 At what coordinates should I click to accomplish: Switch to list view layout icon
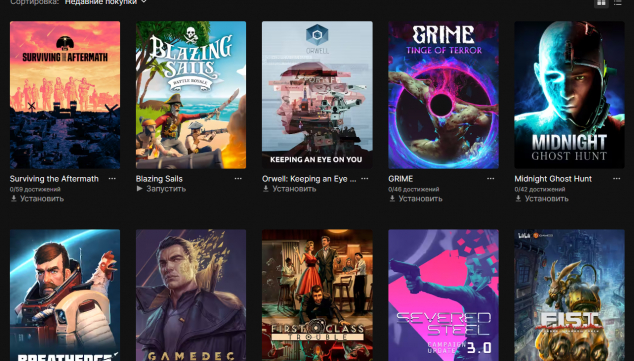617,2
